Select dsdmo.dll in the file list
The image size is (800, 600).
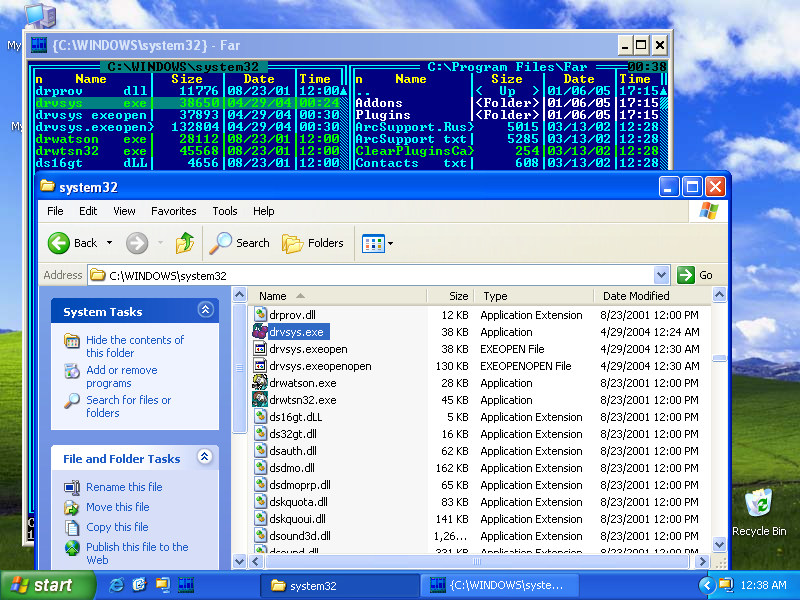[292, 468]
